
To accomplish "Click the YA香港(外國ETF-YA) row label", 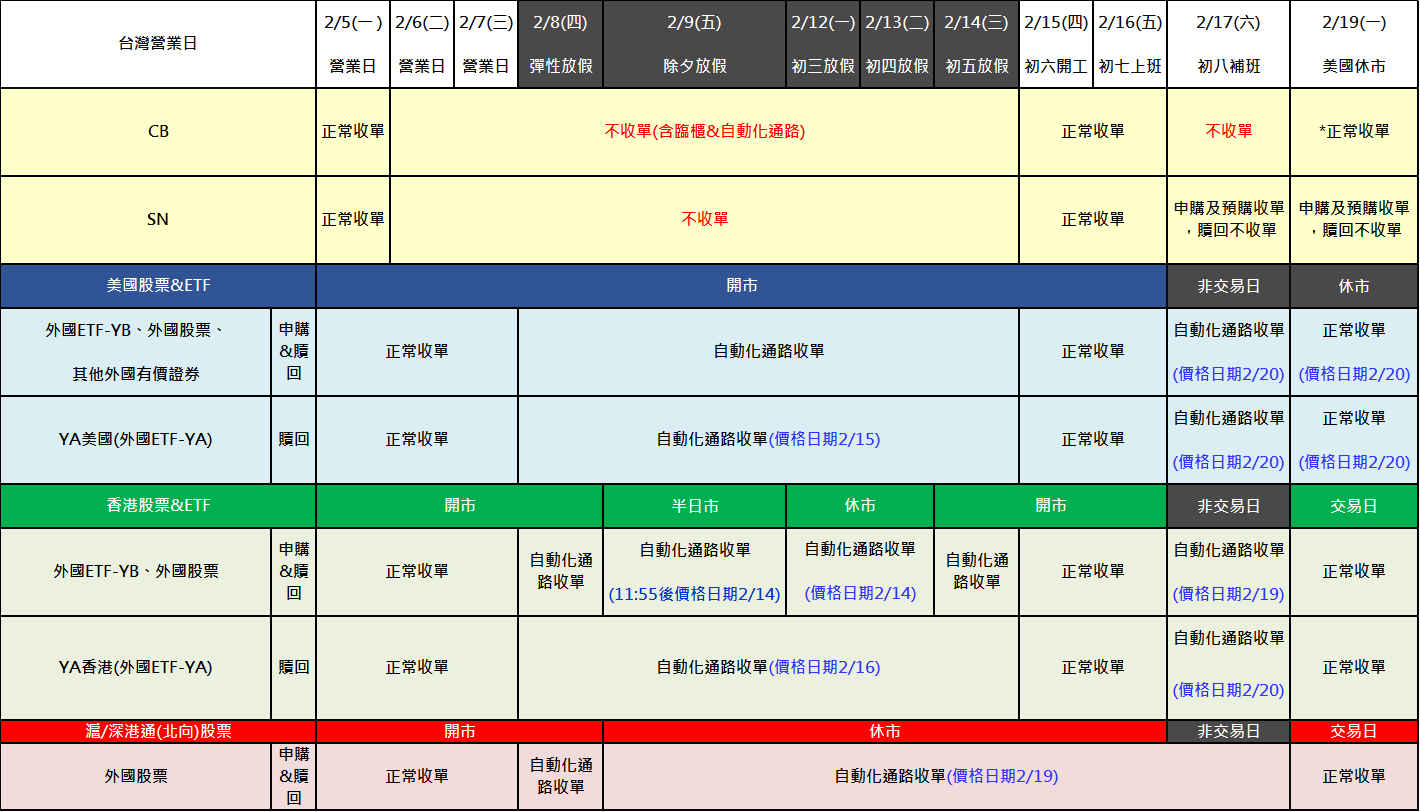I will (x=135, y=668).
